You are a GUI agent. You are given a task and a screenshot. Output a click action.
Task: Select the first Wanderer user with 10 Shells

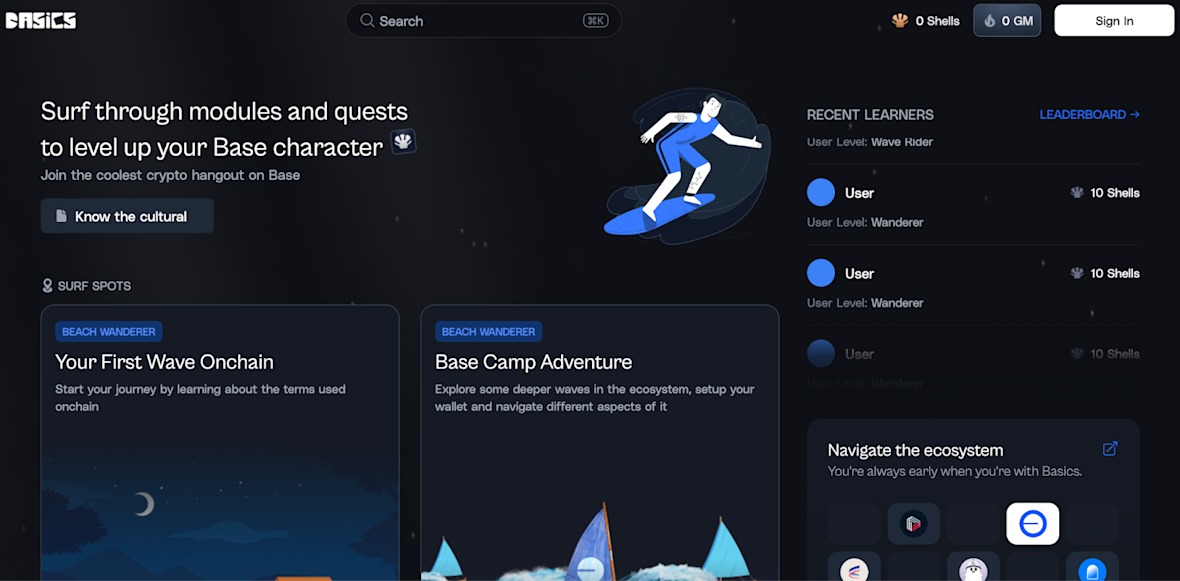[x=973, y=205]
